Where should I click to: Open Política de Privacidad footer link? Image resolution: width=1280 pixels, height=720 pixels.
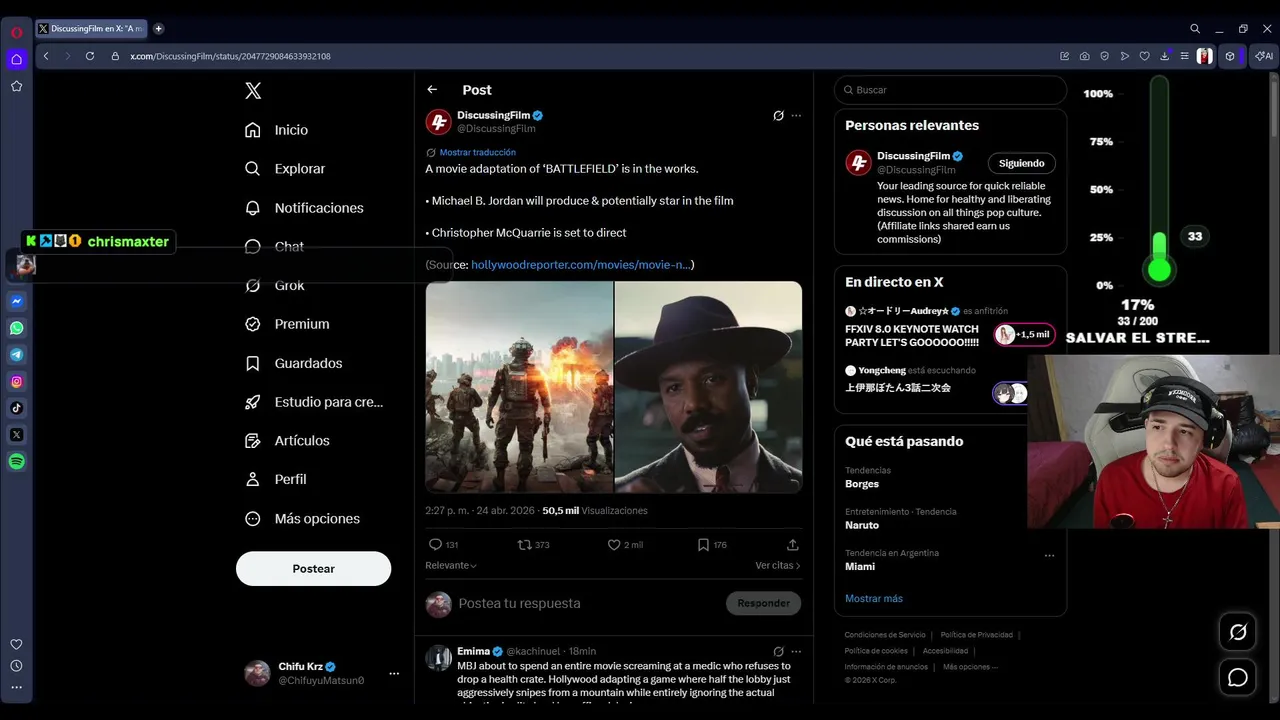point(977,635)
